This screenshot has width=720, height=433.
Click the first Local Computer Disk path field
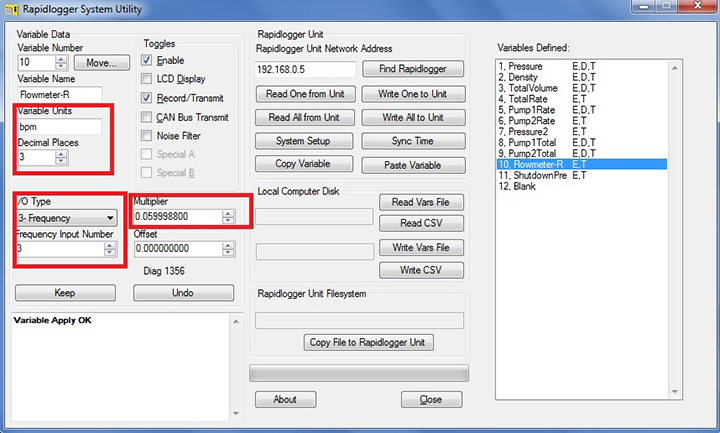(314, 217)
